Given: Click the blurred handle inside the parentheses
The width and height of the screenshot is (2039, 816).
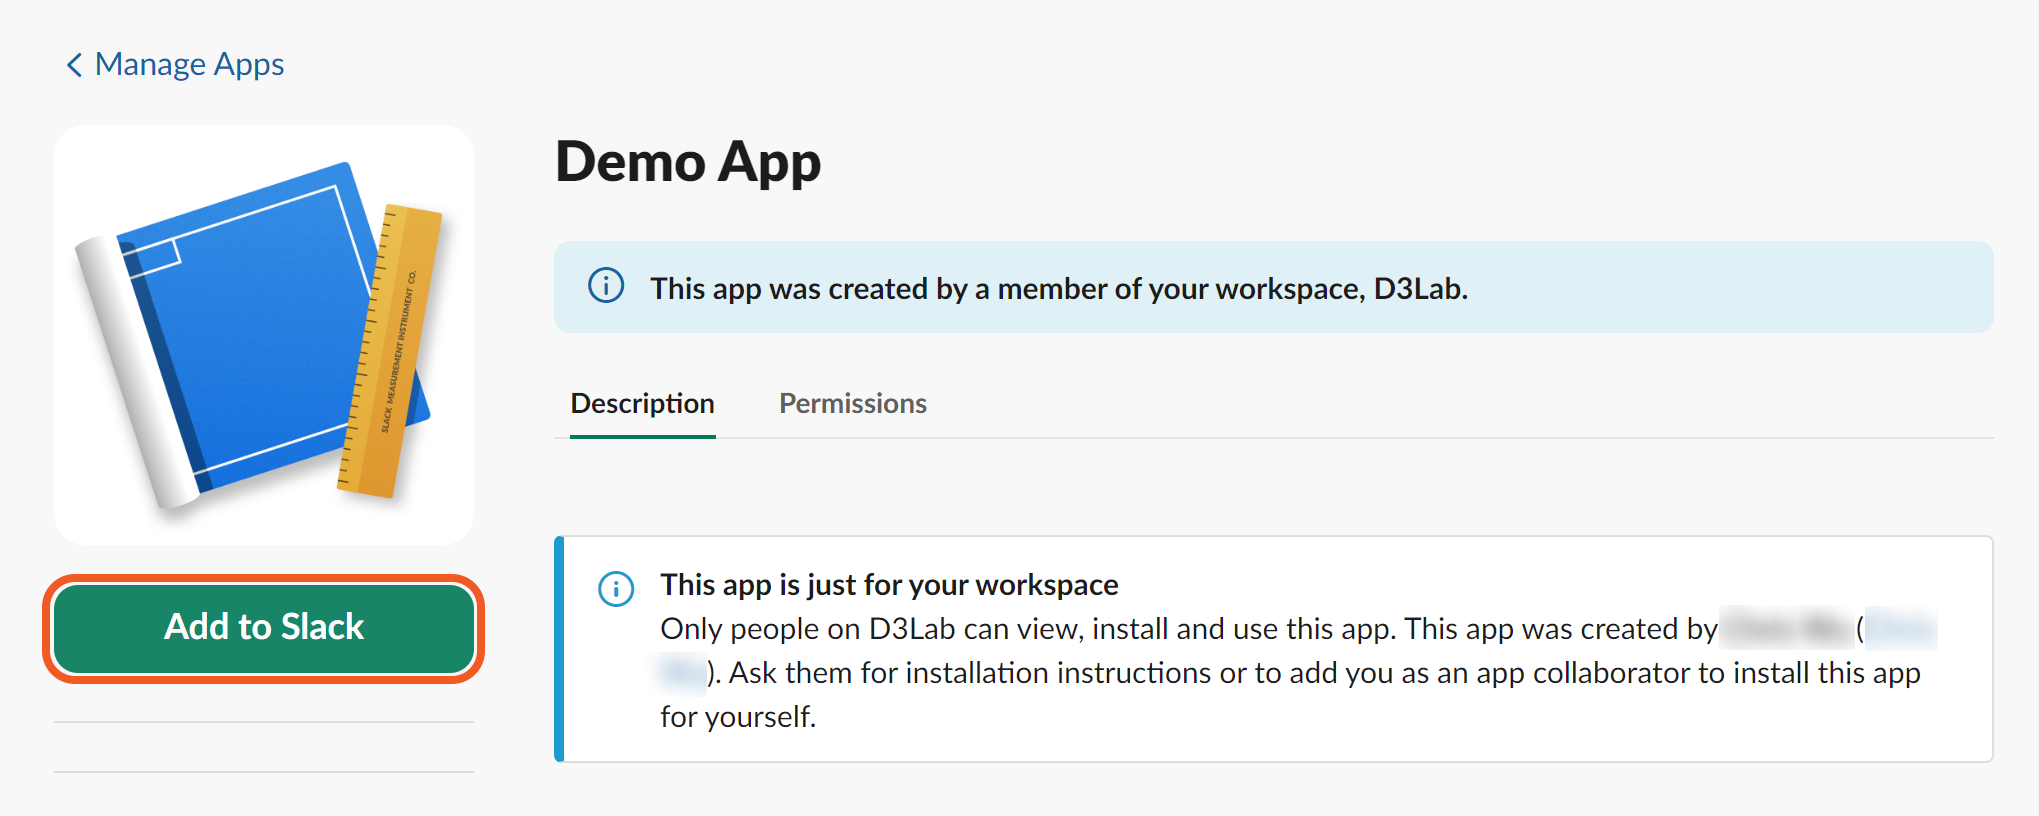Looking at the screenshot, I should point(1900,629).
